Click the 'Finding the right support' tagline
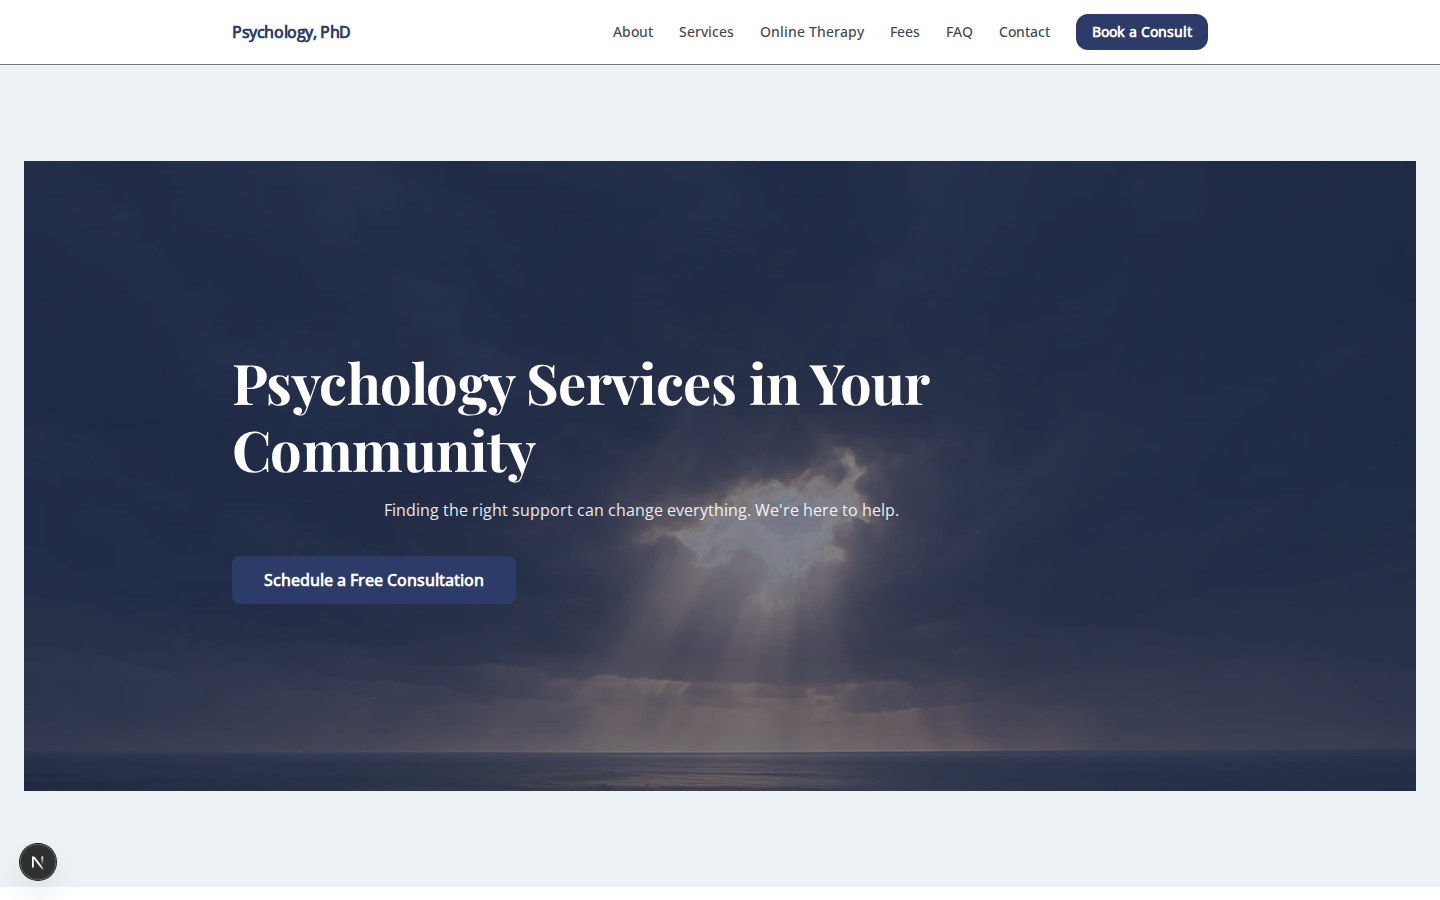1440x900 pixels. point(641,510)
